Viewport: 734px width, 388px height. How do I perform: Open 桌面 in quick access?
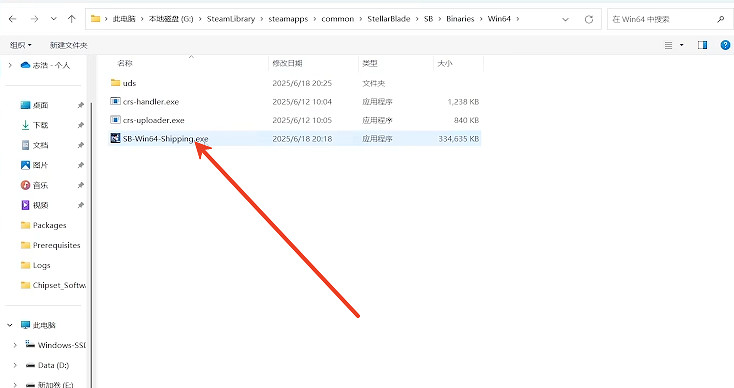[35, 105]
